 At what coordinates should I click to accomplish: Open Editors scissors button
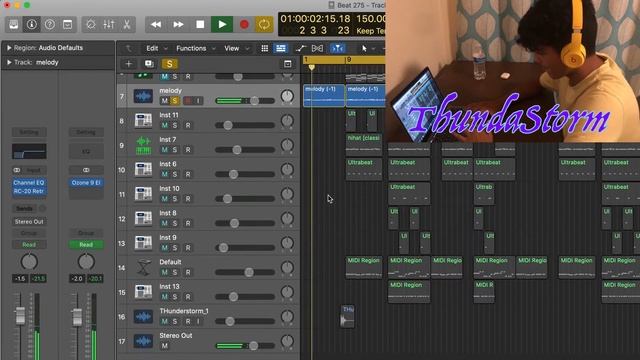pyautogui.click(x=127, y=25)
